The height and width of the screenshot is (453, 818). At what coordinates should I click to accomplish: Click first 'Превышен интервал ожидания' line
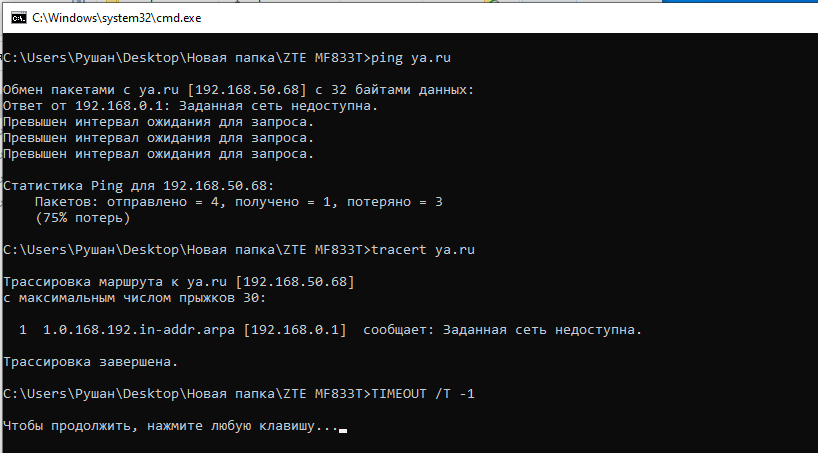[x=159, y=122]
